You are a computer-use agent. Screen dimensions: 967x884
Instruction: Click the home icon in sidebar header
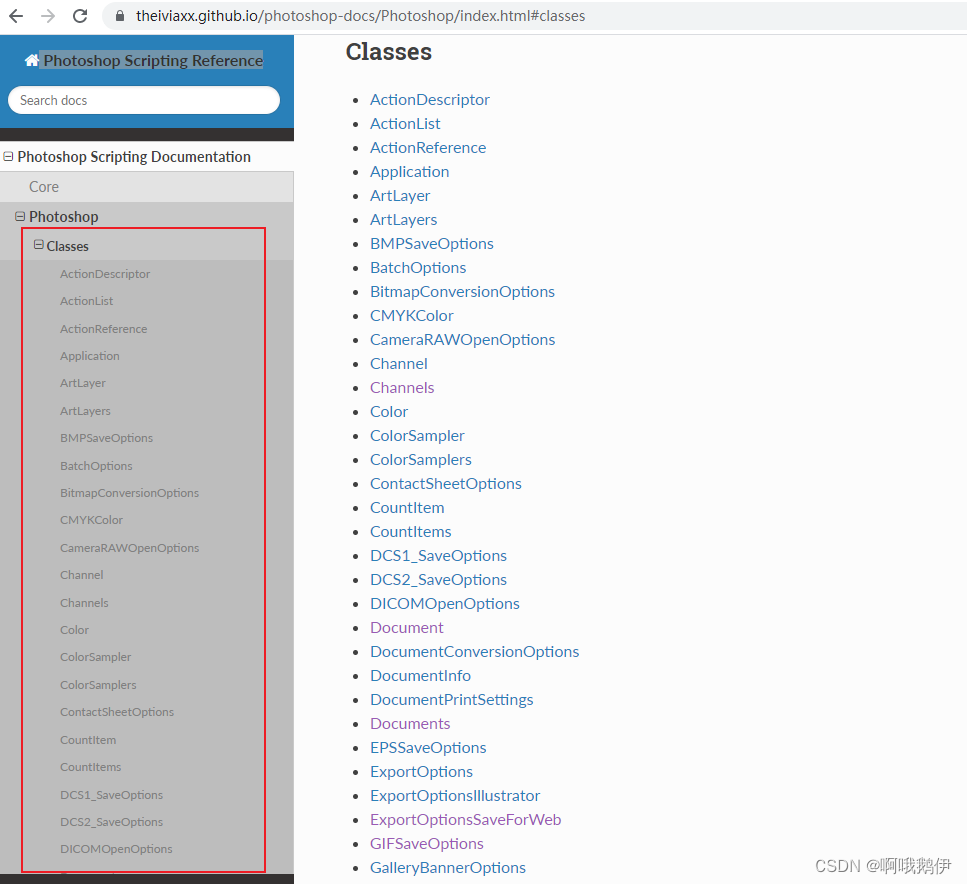32,60
